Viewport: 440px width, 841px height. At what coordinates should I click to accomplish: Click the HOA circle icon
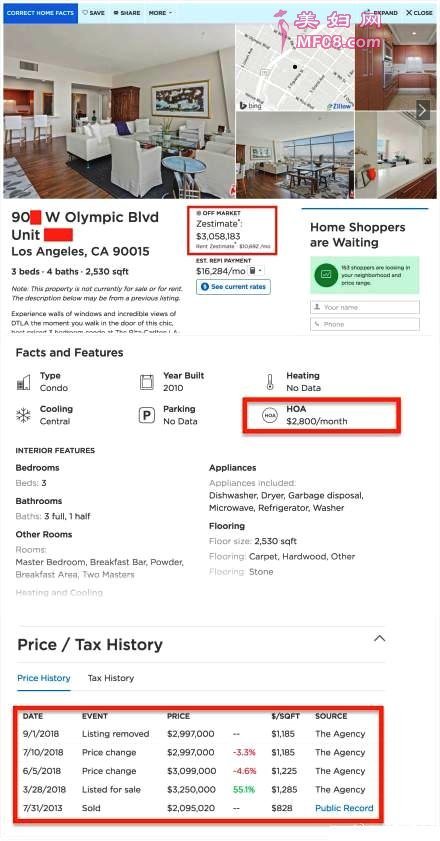(269, 415)
